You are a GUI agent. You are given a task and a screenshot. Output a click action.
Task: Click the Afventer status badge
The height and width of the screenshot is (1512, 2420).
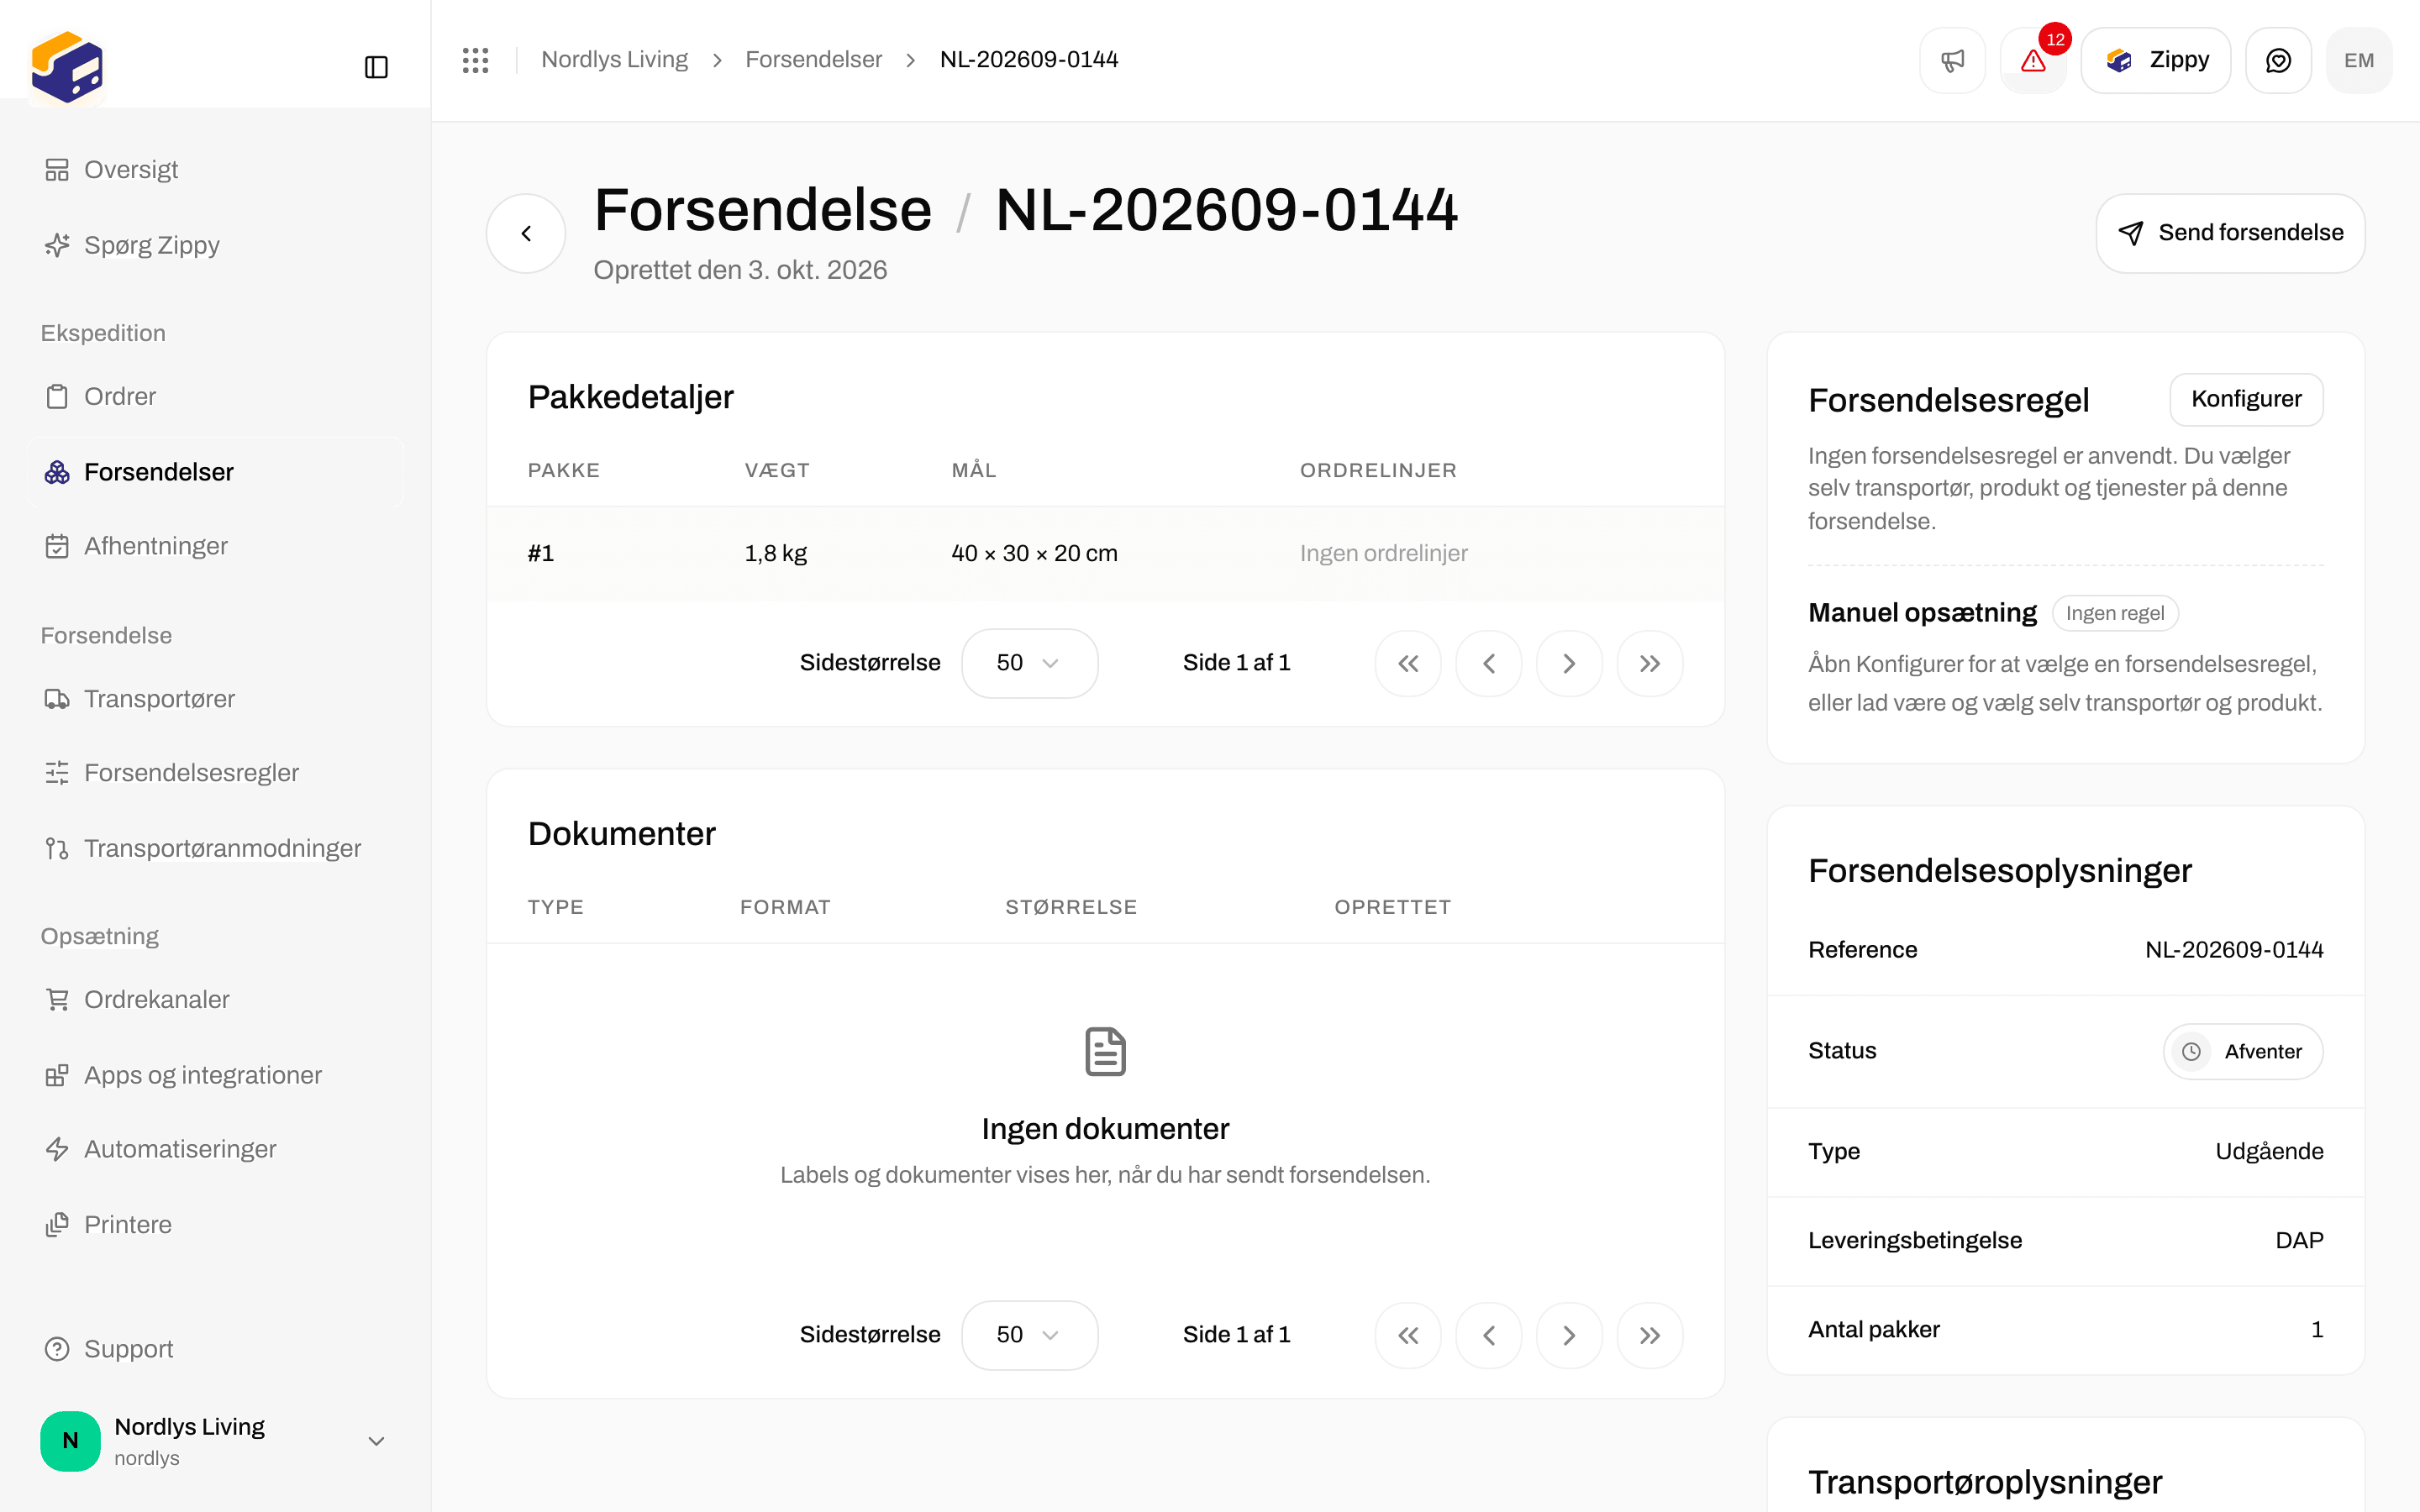click(2243, 1051)
